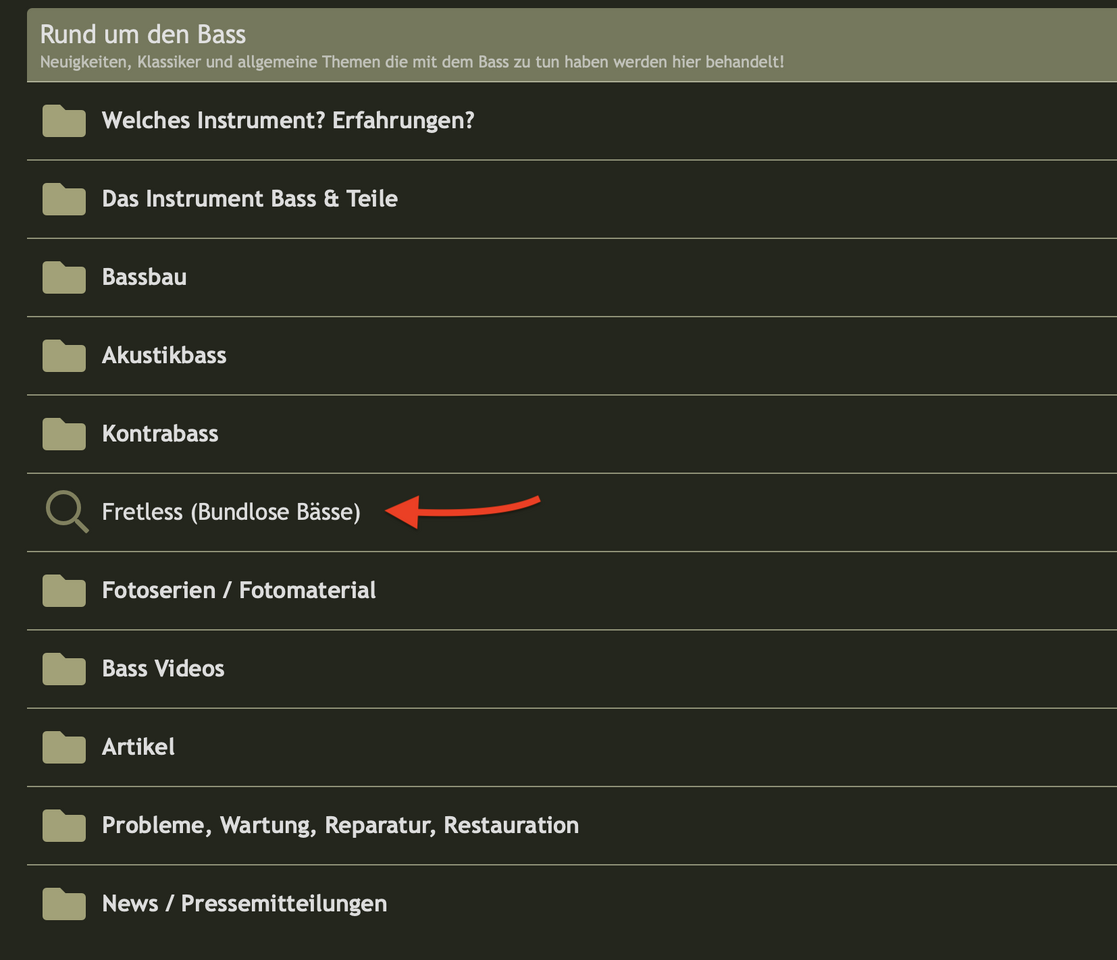This screenshot has width=1117, height=960.
Task: Click the Kontrabass folder icon
Action: coord(64,434)
